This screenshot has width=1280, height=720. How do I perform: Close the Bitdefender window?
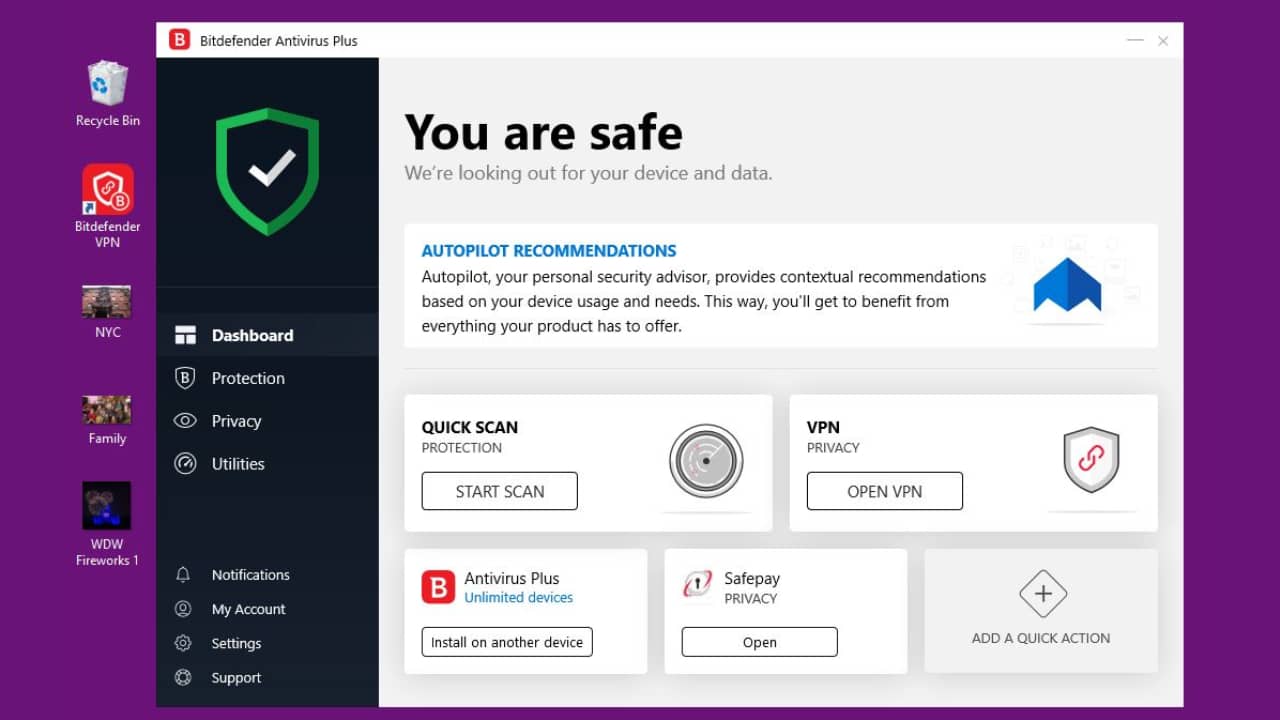(1163, 40)
